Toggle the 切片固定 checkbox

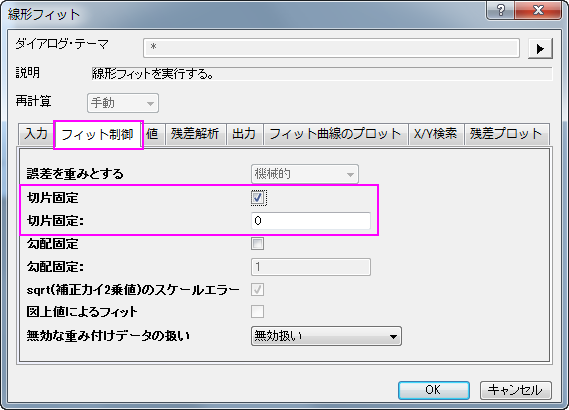pos(258,198)
